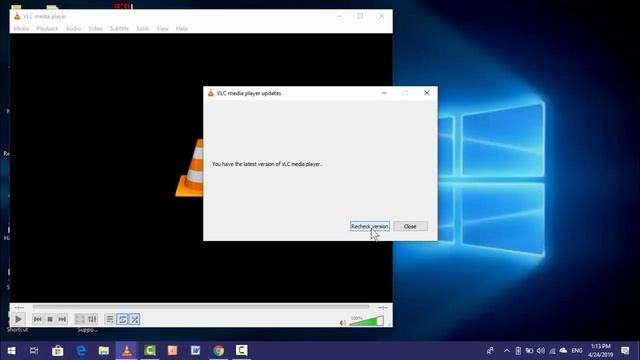This screenshot has height=360, width=640.
Task: Select the VLC icon on the taskbar
Action: 127,351
